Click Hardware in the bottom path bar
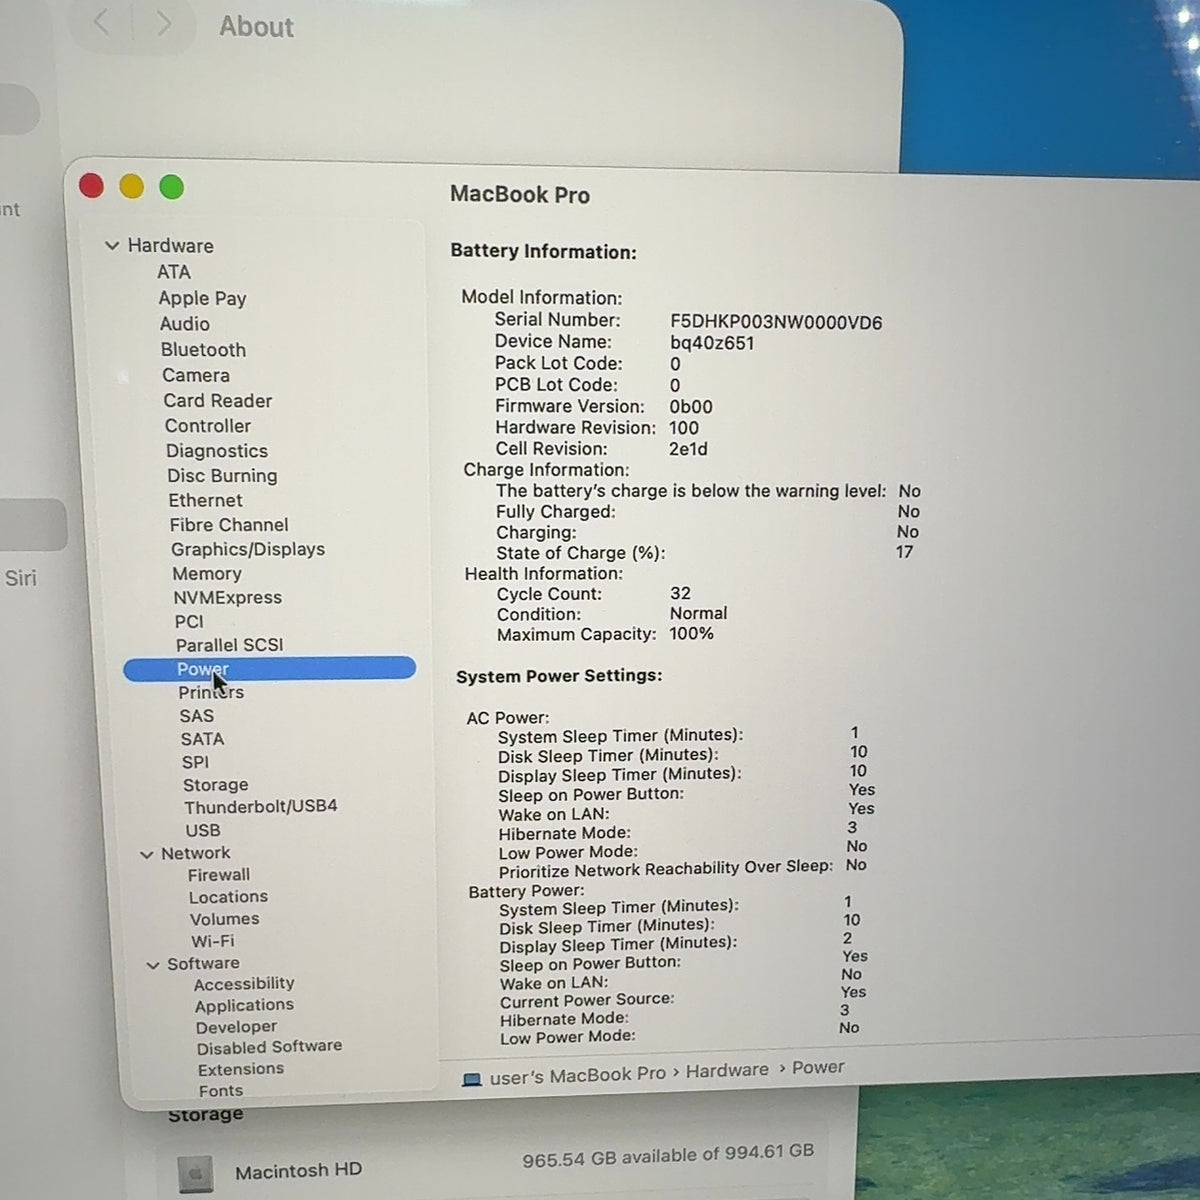The image size is (1200, 1200). click(727, 1070)
